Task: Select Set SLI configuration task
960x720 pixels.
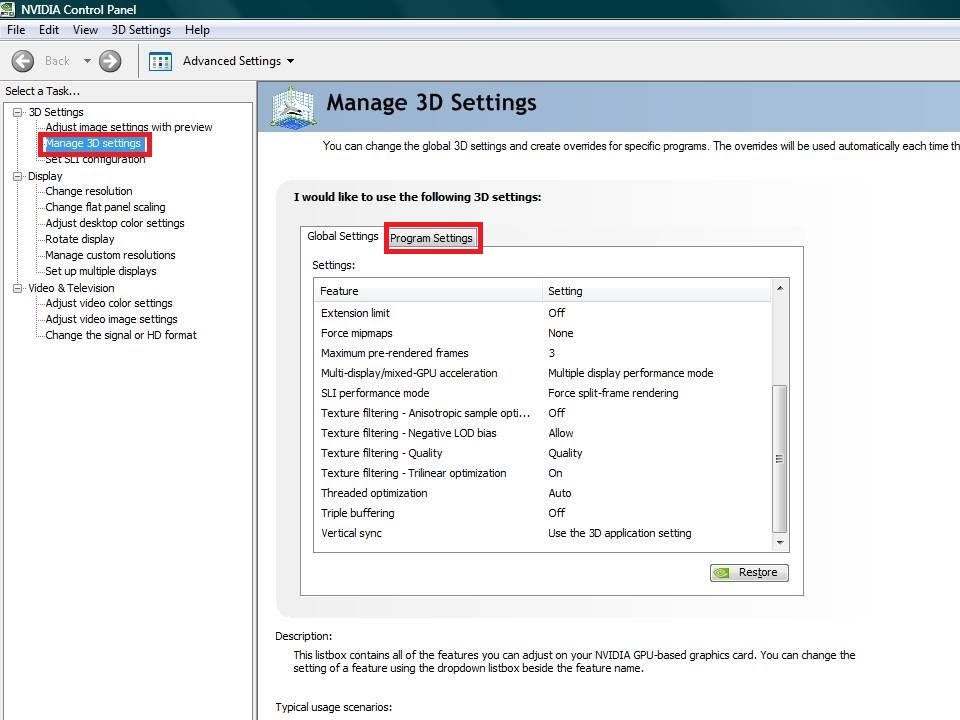Action: (95, 160)
